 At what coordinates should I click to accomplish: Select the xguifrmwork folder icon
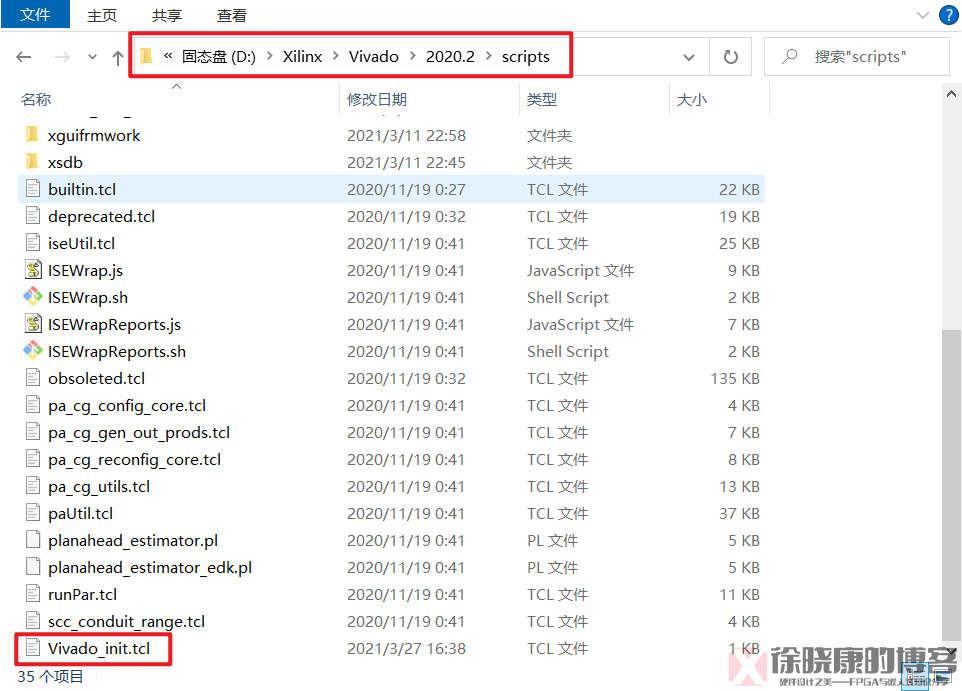point(33,134)
